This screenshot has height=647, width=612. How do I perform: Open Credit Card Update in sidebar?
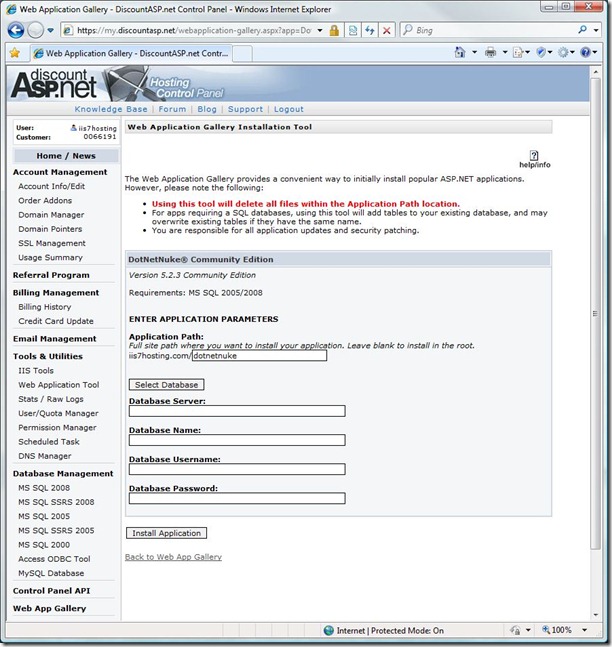56,321
